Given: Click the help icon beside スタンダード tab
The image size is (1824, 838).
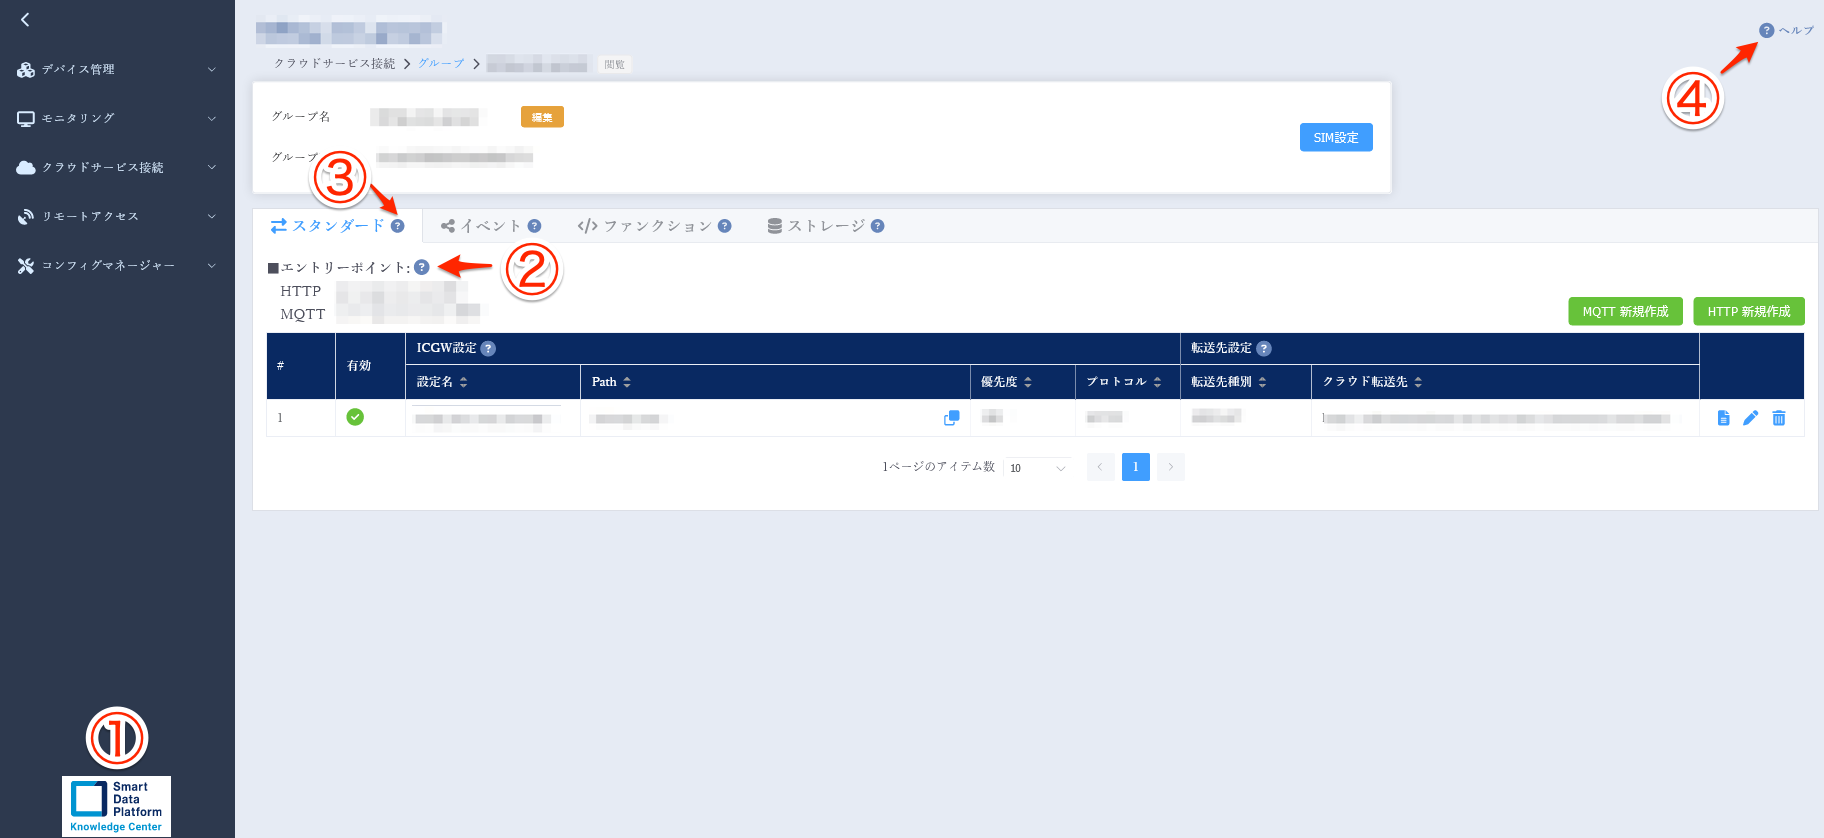Looking at the screenshot, I should [x=398, y=226].
